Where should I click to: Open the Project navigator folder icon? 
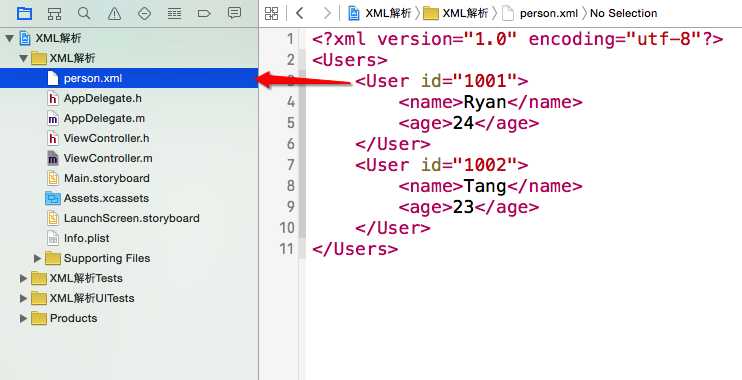pos(24,13)
